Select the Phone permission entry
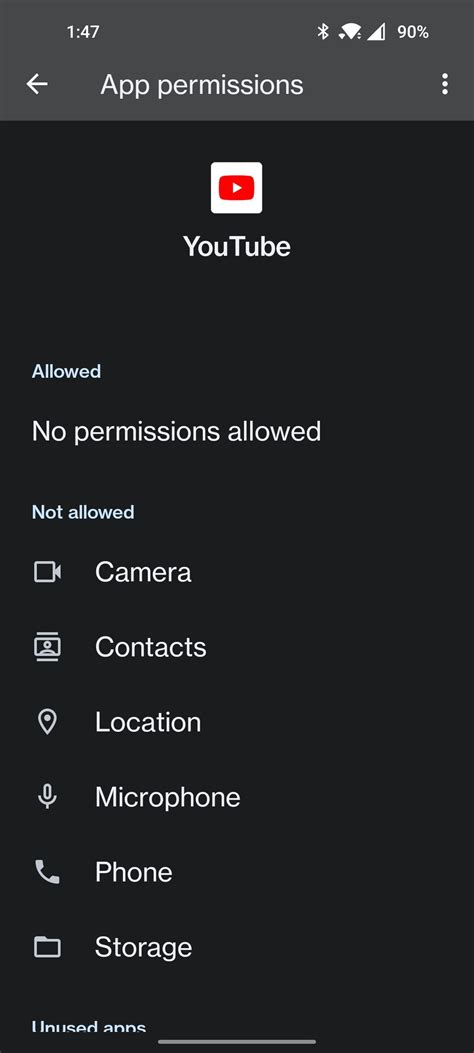The width and height of the screenshot is (474, 1053). tap(237, 872)
